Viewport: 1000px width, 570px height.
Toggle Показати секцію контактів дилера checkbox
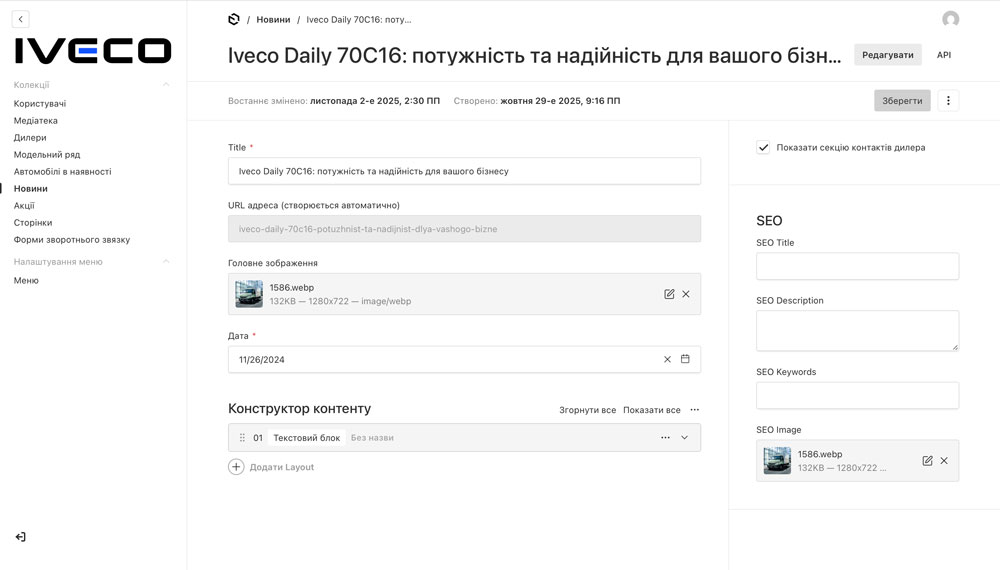764,147
